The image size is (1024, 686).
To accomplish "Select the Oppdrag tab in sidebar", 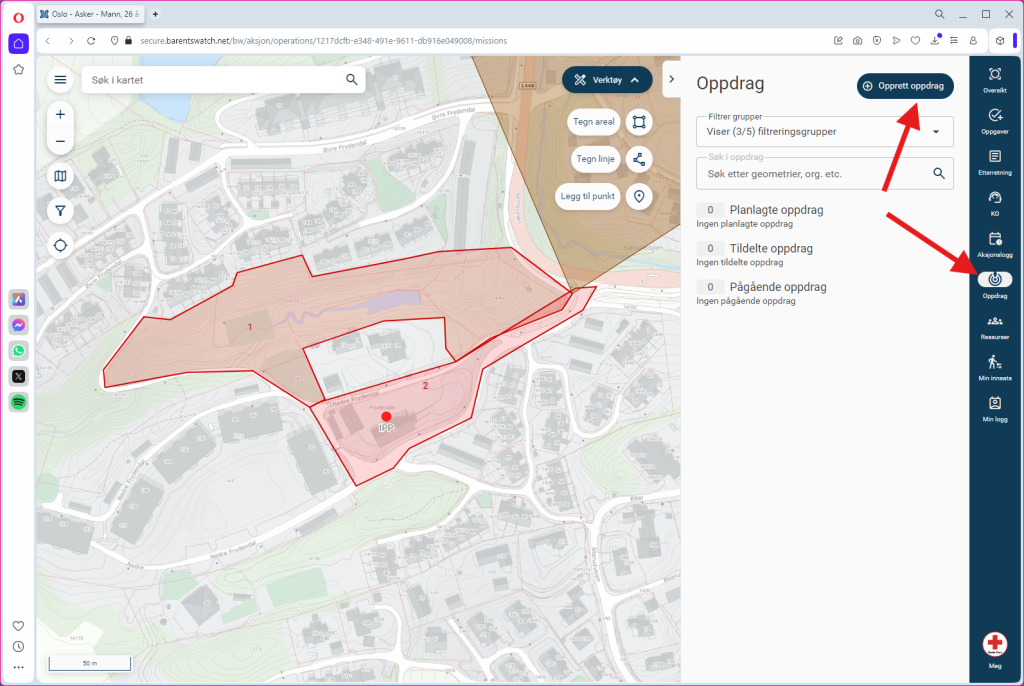I will [x=994, y=285].
